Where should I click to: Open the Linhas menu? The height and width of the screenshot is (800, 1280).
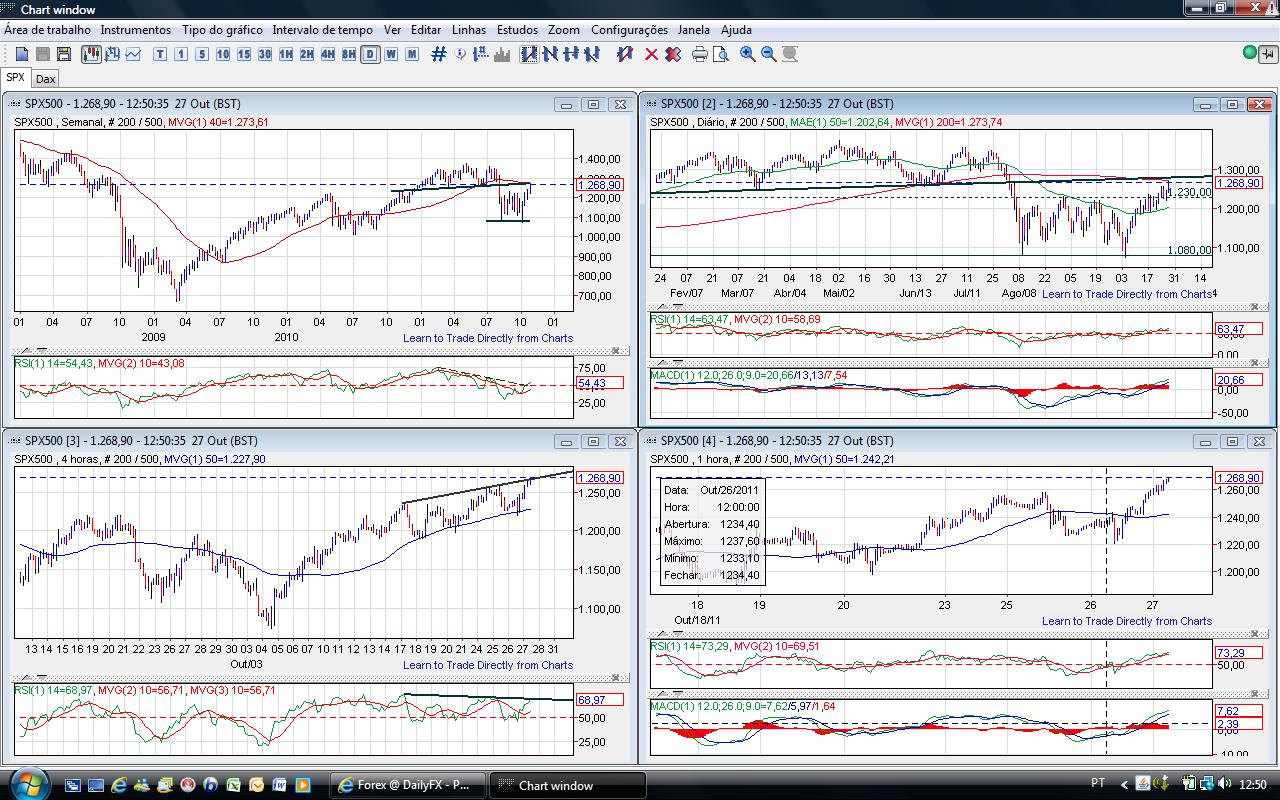point(469,30)
